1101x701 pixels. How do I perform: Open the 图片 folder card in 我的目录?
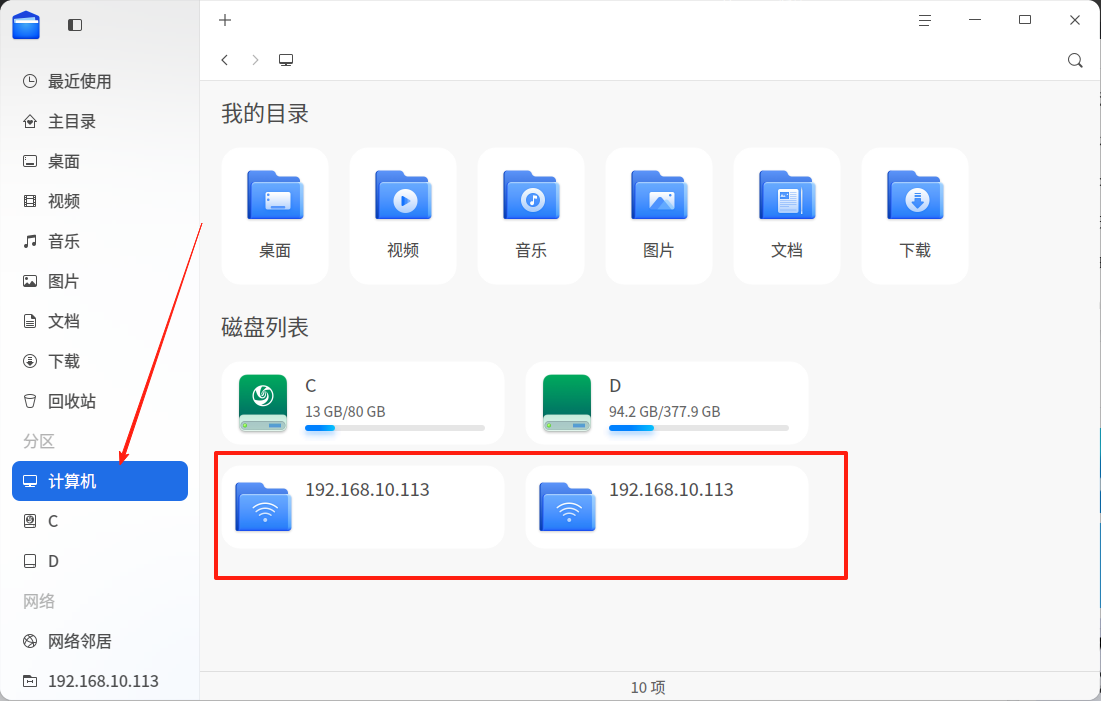[x=659, y=216]
